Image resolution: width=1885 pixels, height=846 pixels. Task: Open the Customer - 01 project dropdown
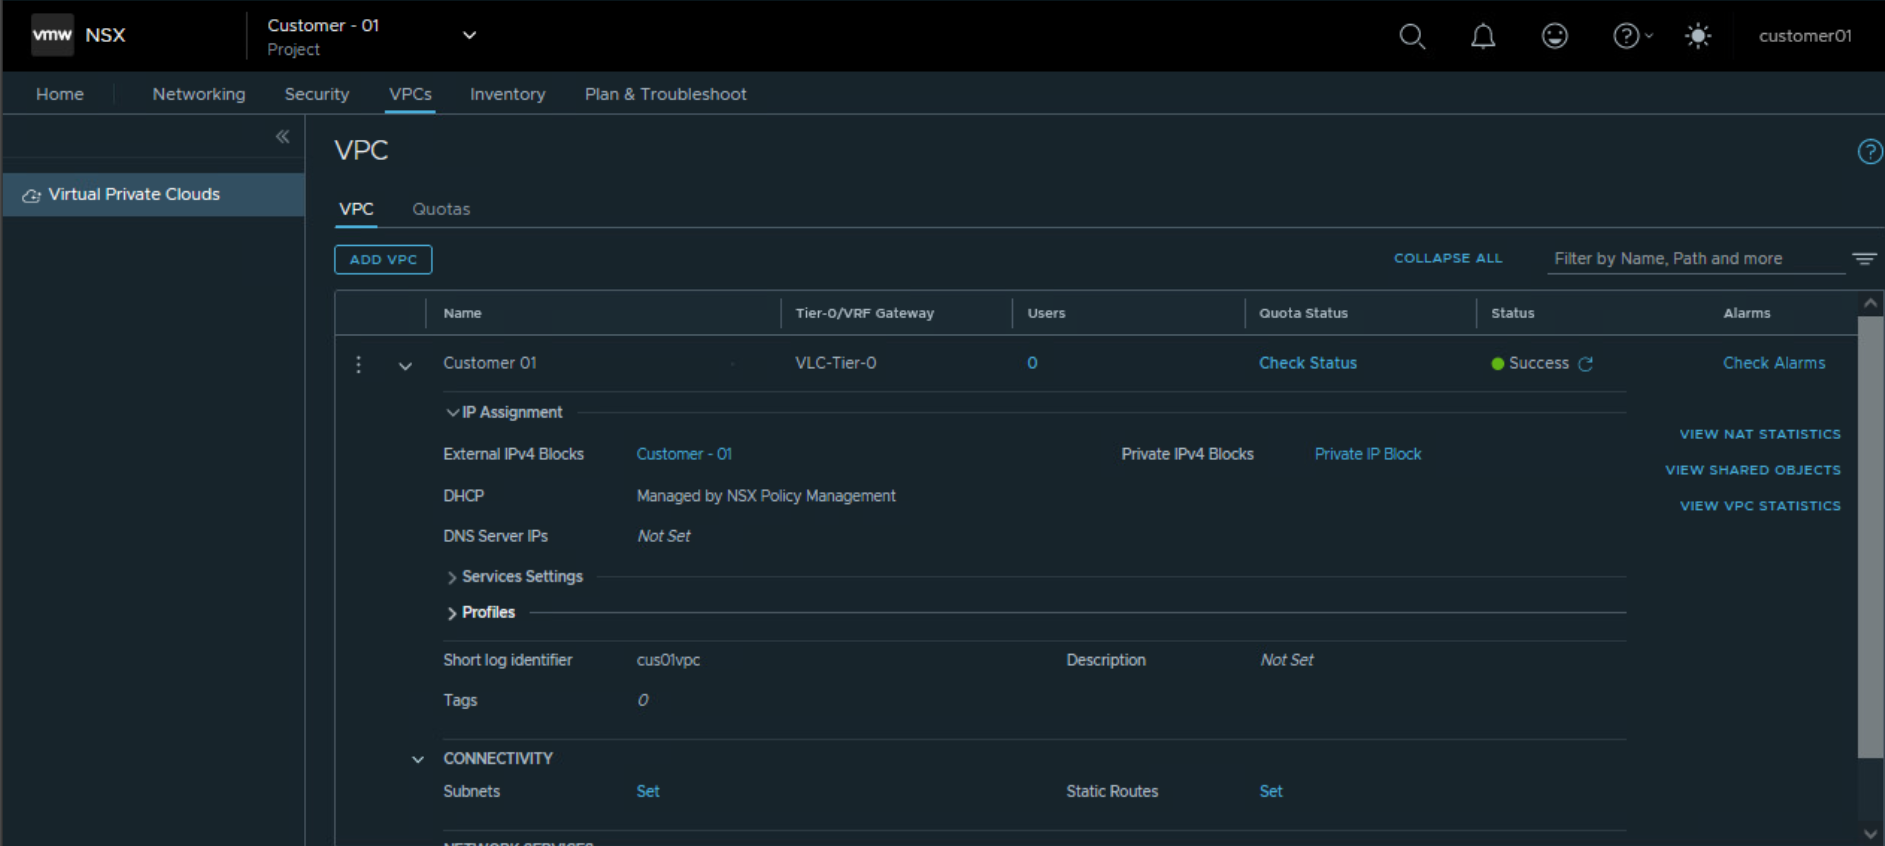(x=469, y=36)
